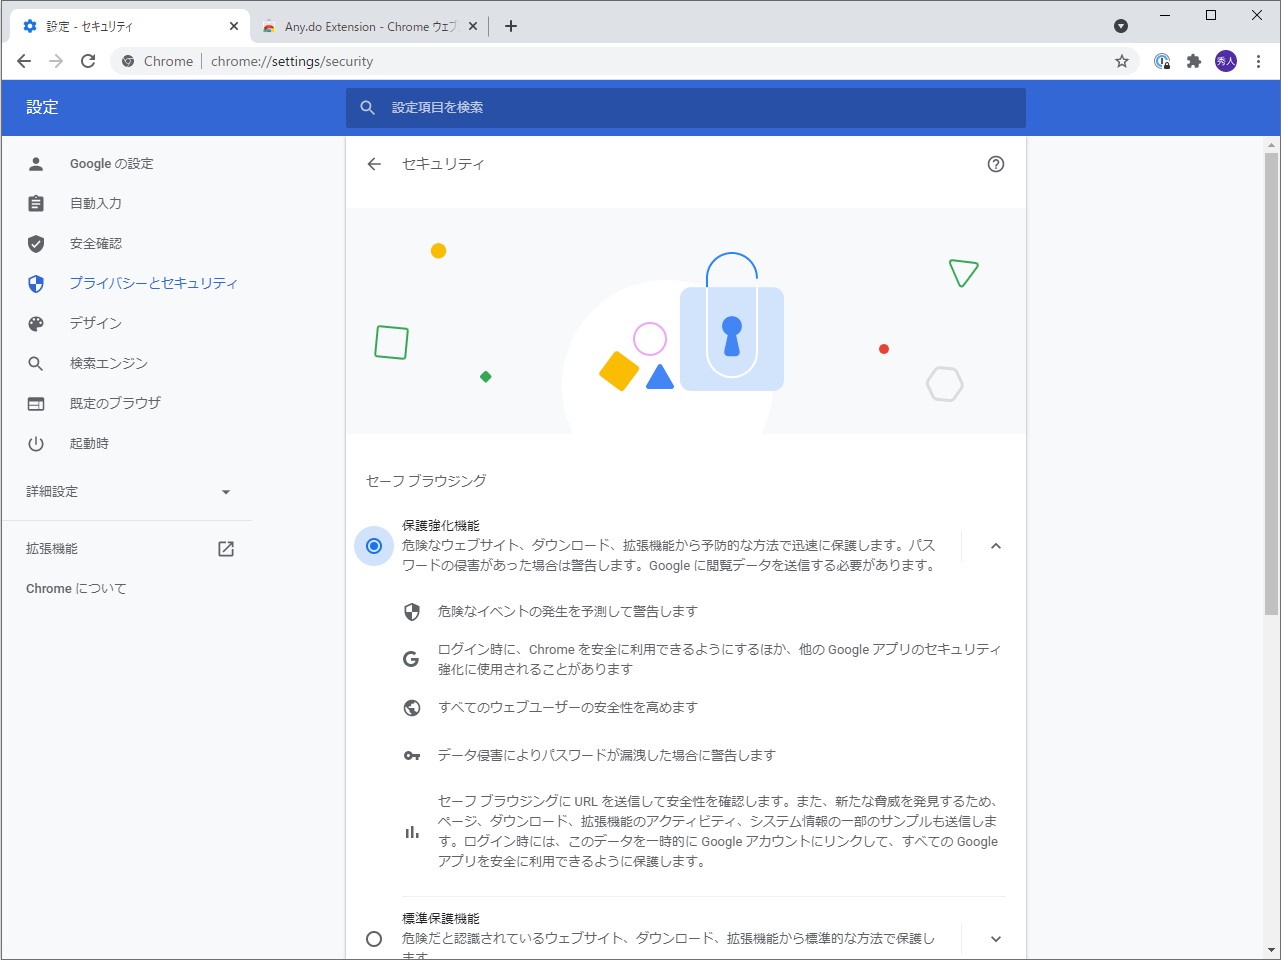Expand the 標準保護機能 details chevron
This screenshot has width=1281, height=960.
[995, 938]
